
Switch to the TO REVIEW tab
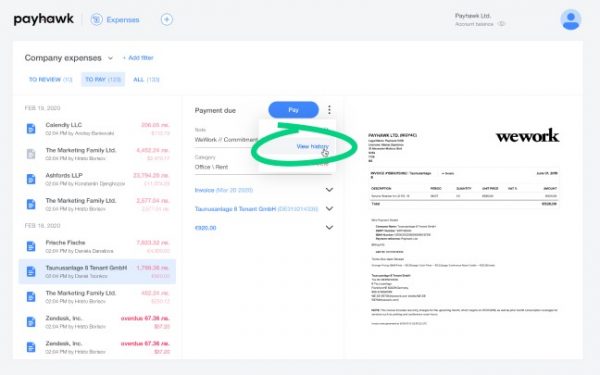click(51, 79)
